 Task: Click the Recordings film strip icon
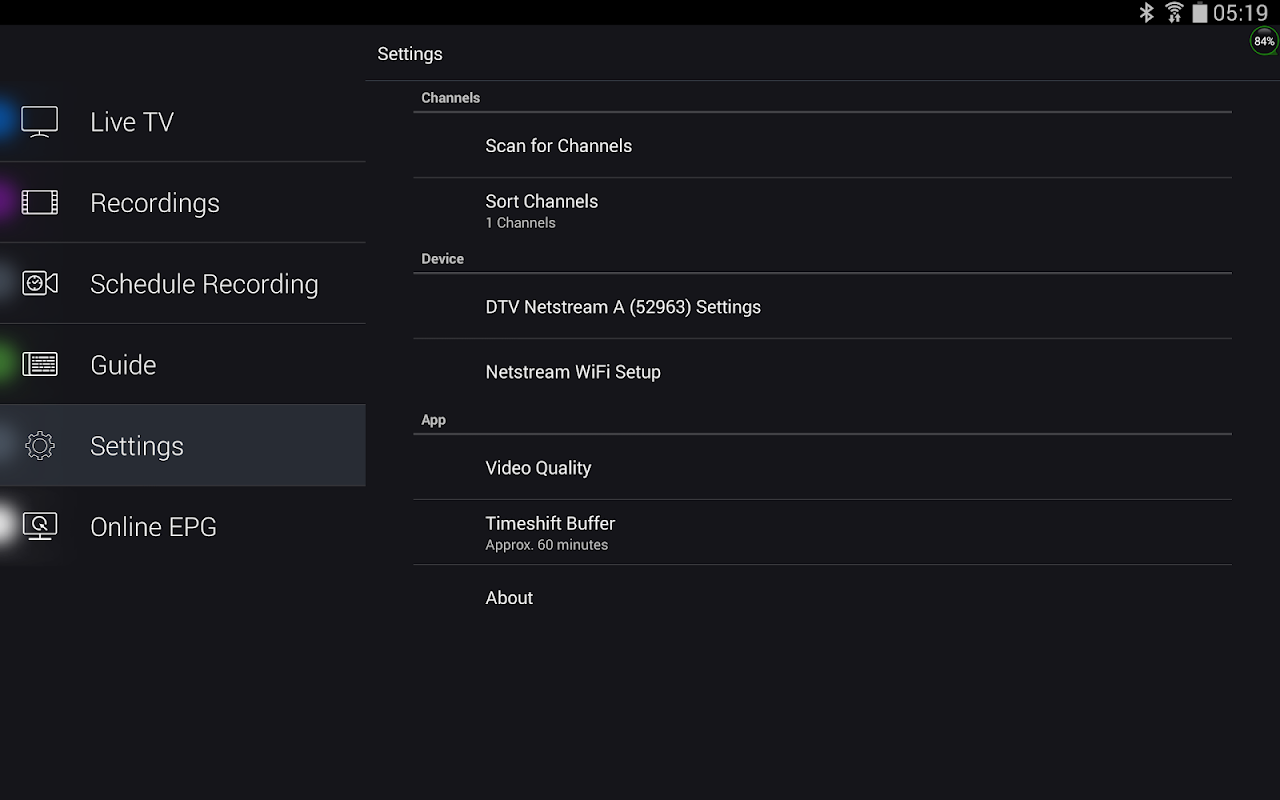click(x=40, y=203)
